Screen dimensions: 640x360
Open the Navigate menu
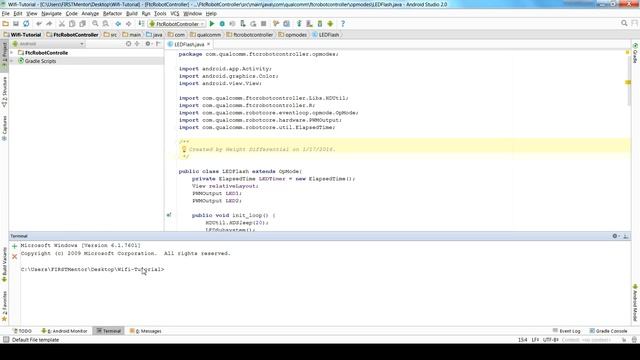pos(51,13)
